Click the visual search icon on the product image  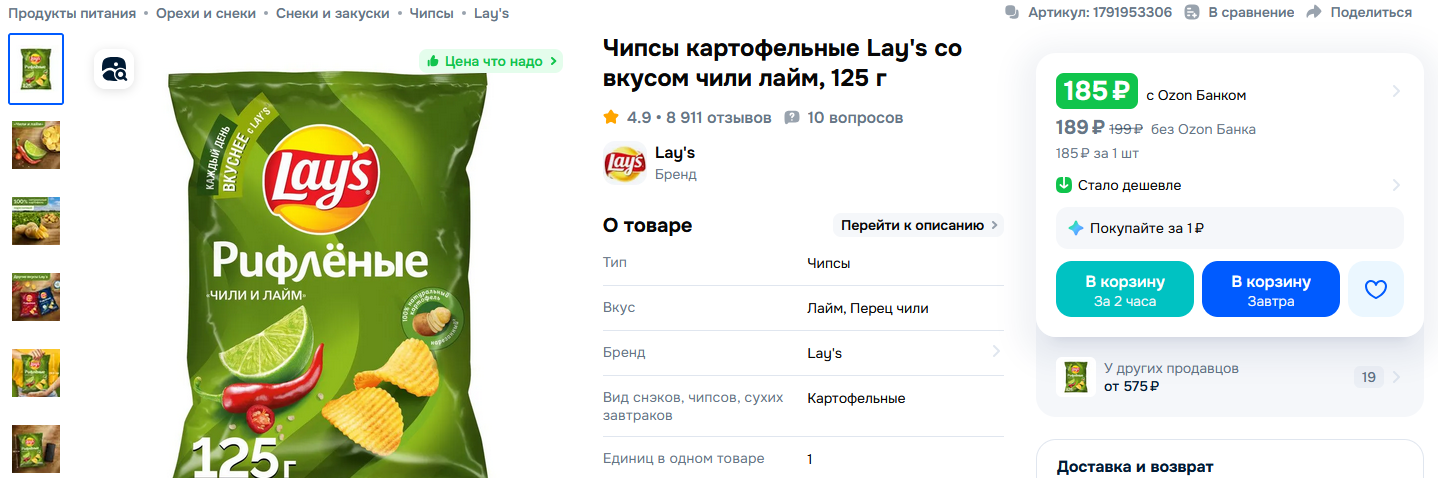(114, 69)
